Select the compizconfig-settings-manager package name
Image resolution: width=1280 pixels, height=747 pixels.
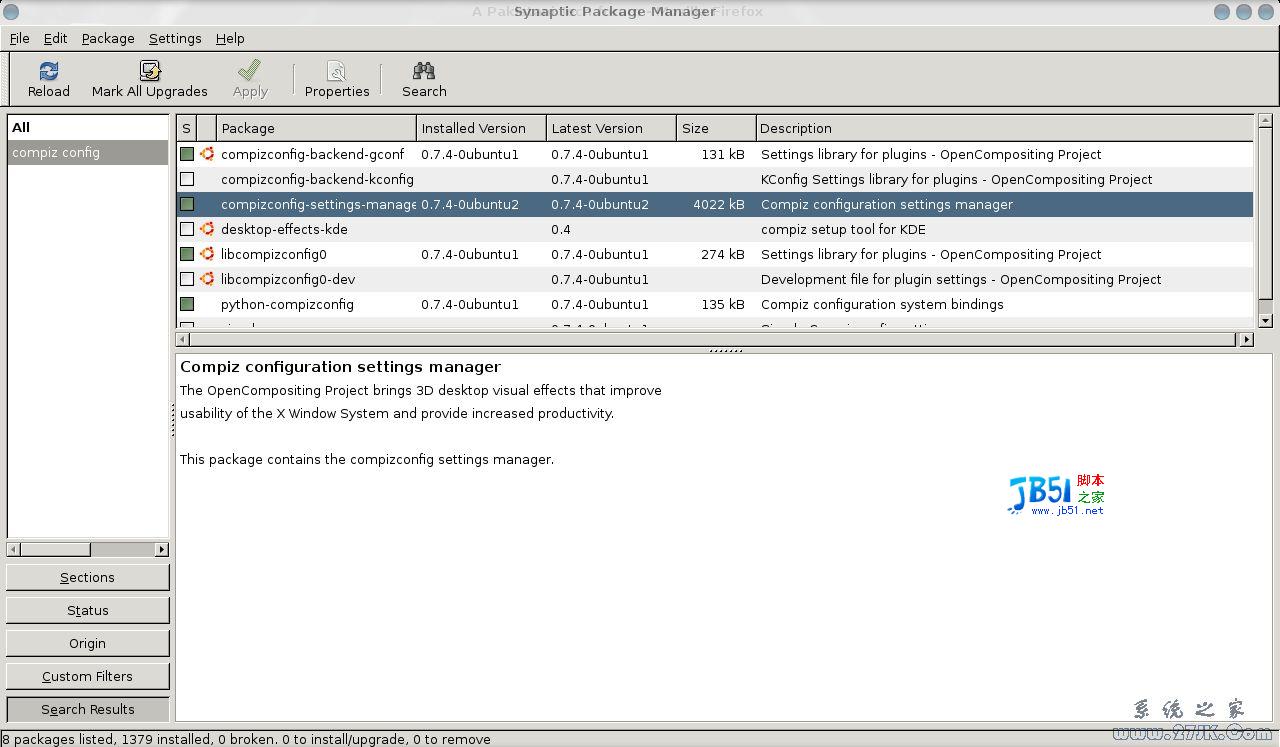point(318,204)
